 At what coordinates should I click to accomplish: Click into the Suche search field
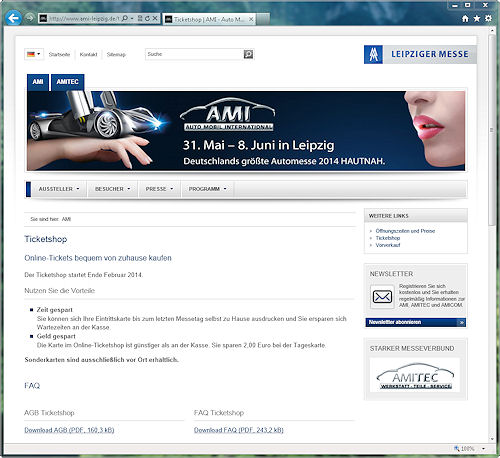coord(194,54)
